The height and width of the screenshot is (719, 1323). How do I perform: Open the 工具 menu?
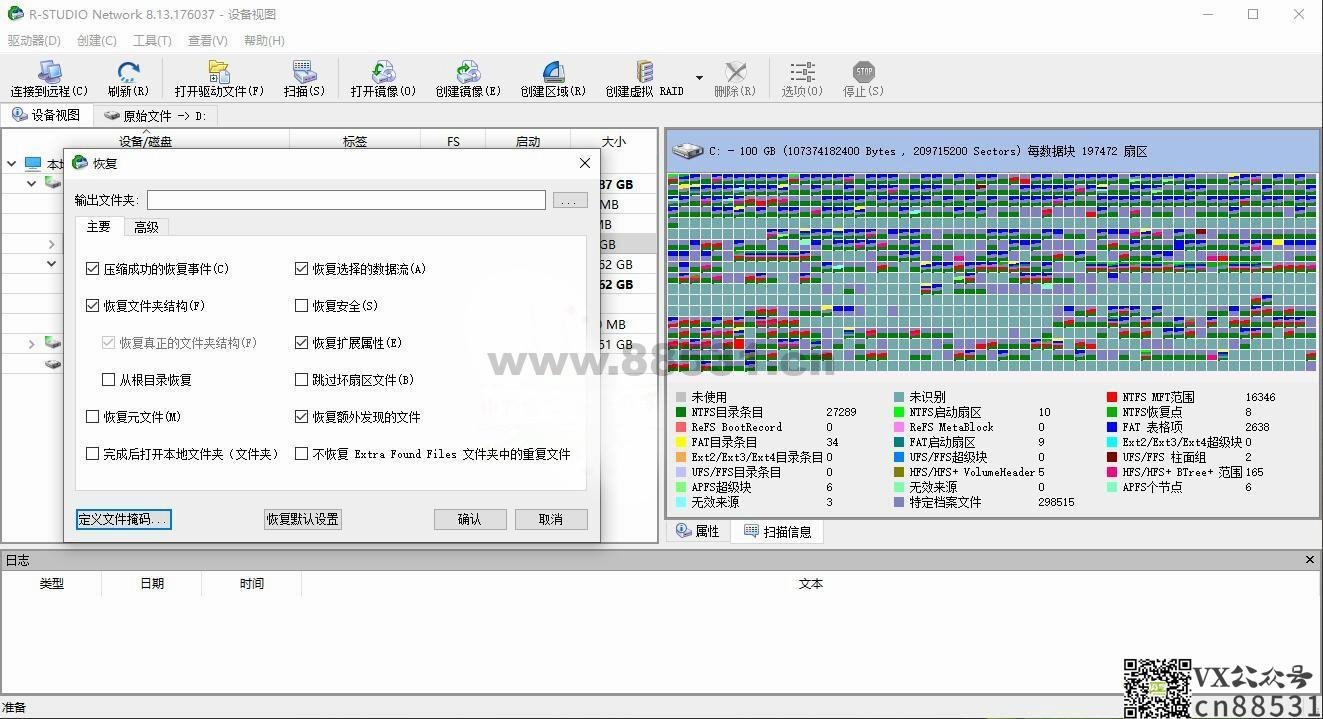152,41
